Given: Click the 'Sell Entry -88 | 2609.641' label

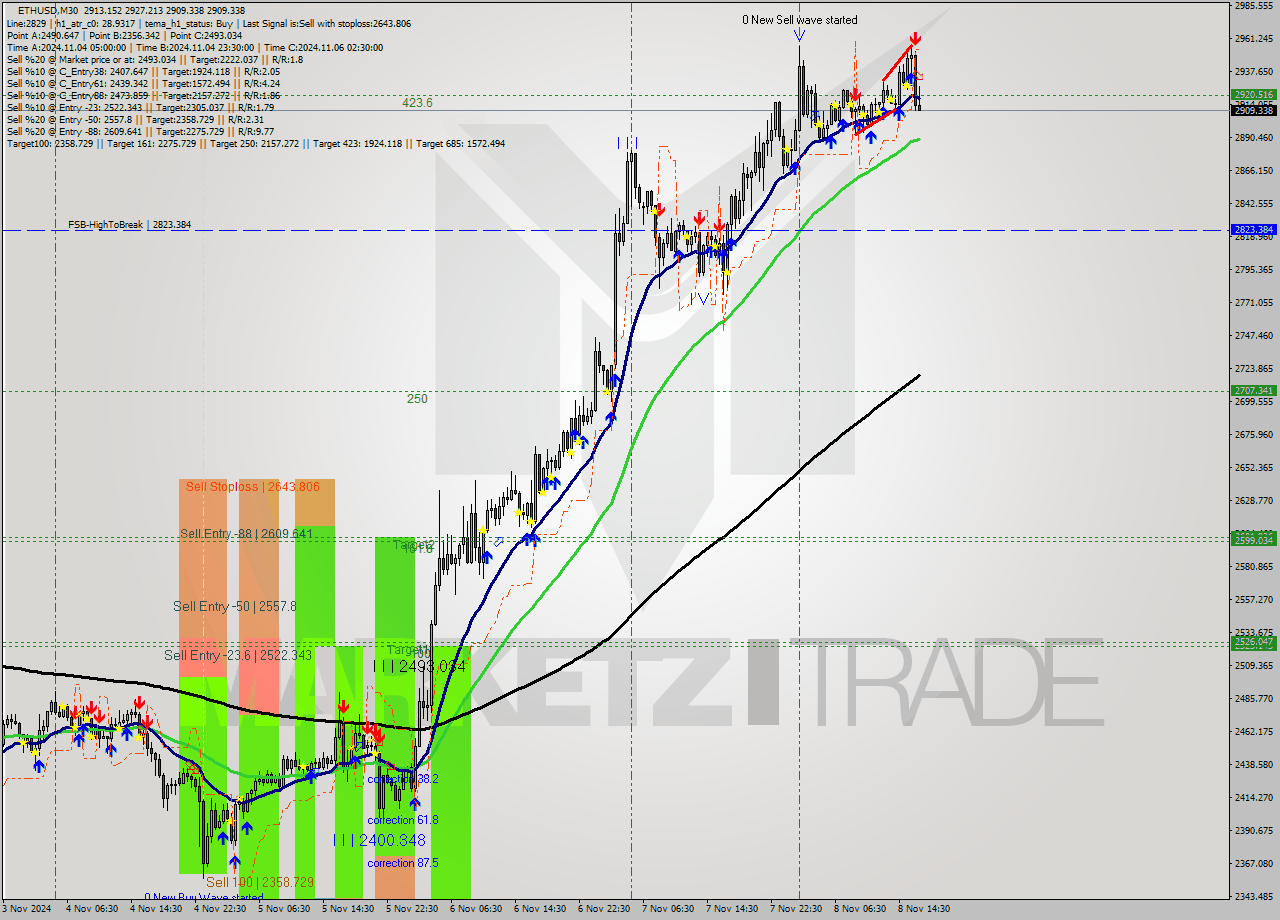Looking at the screenshot, I should coord(246,534).
